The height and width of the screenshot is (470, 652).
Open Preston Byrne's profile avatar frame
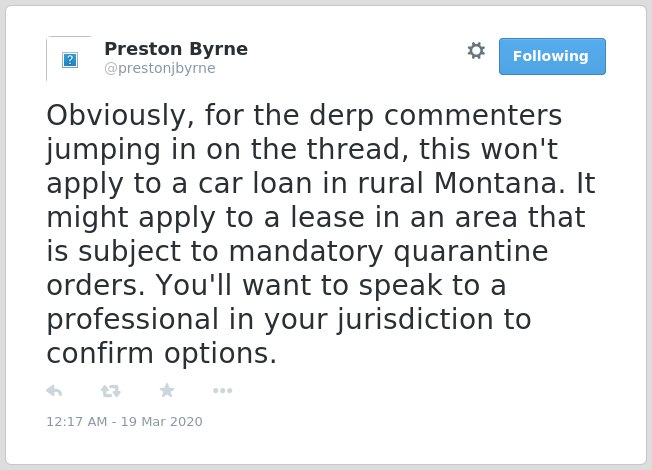coord(69,59)
